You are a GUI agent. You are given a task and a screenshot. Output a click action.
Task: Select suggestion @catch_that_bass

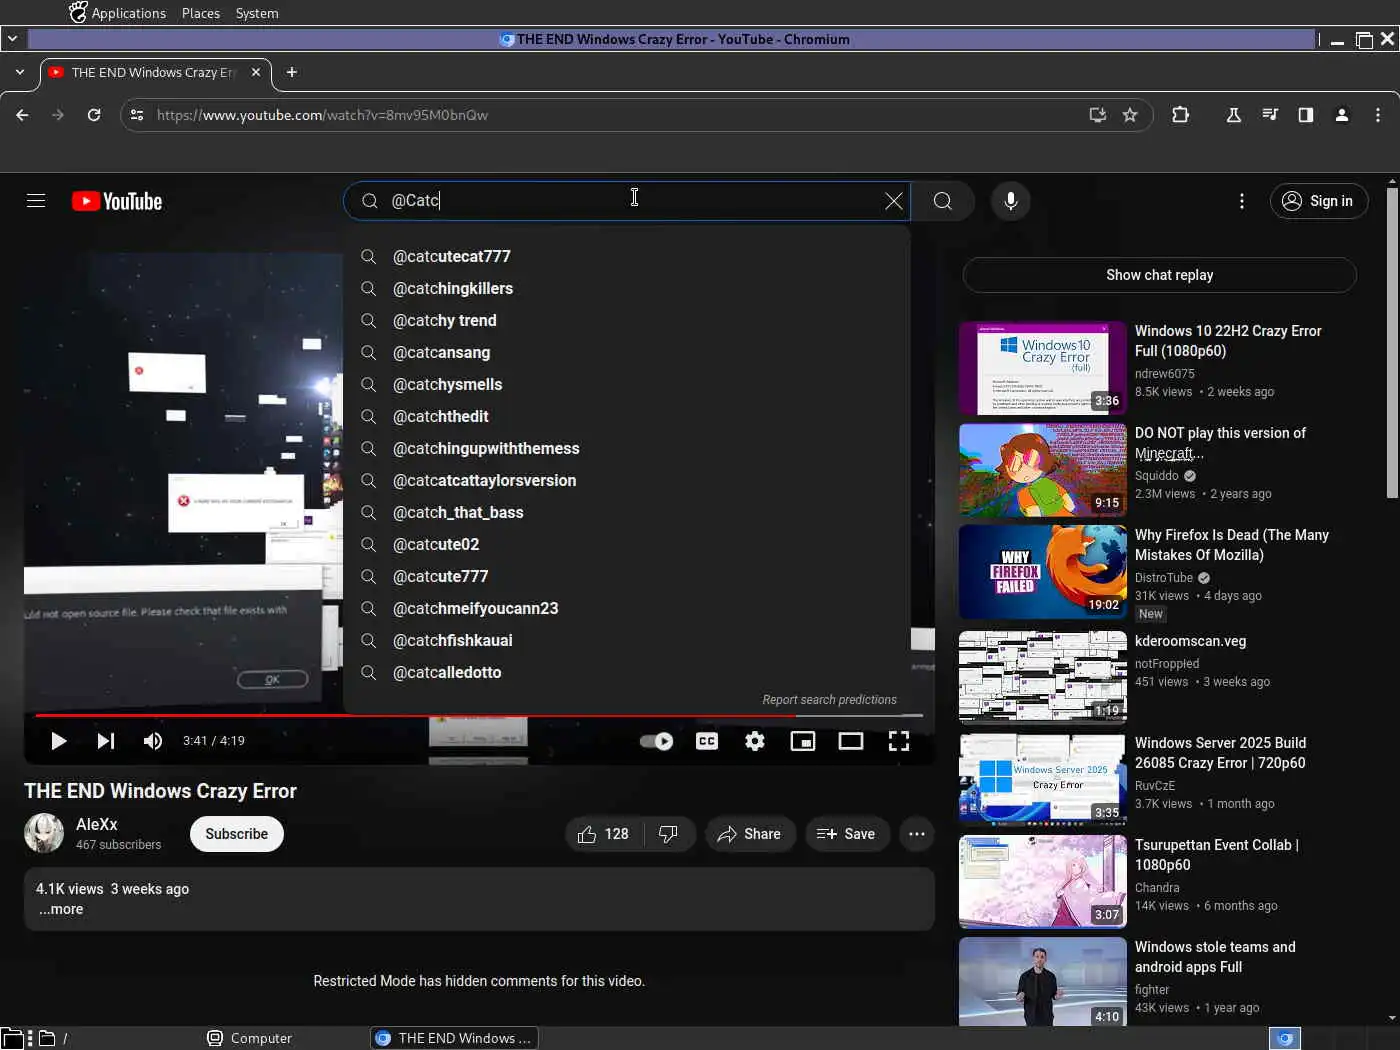[627, 513]
